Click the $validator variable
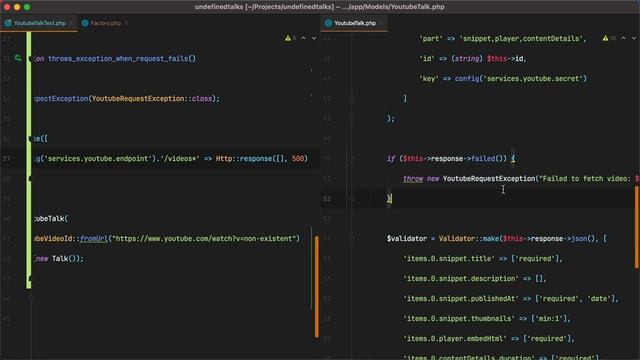This screenshot has height=360, width=640. click(407, 238)
